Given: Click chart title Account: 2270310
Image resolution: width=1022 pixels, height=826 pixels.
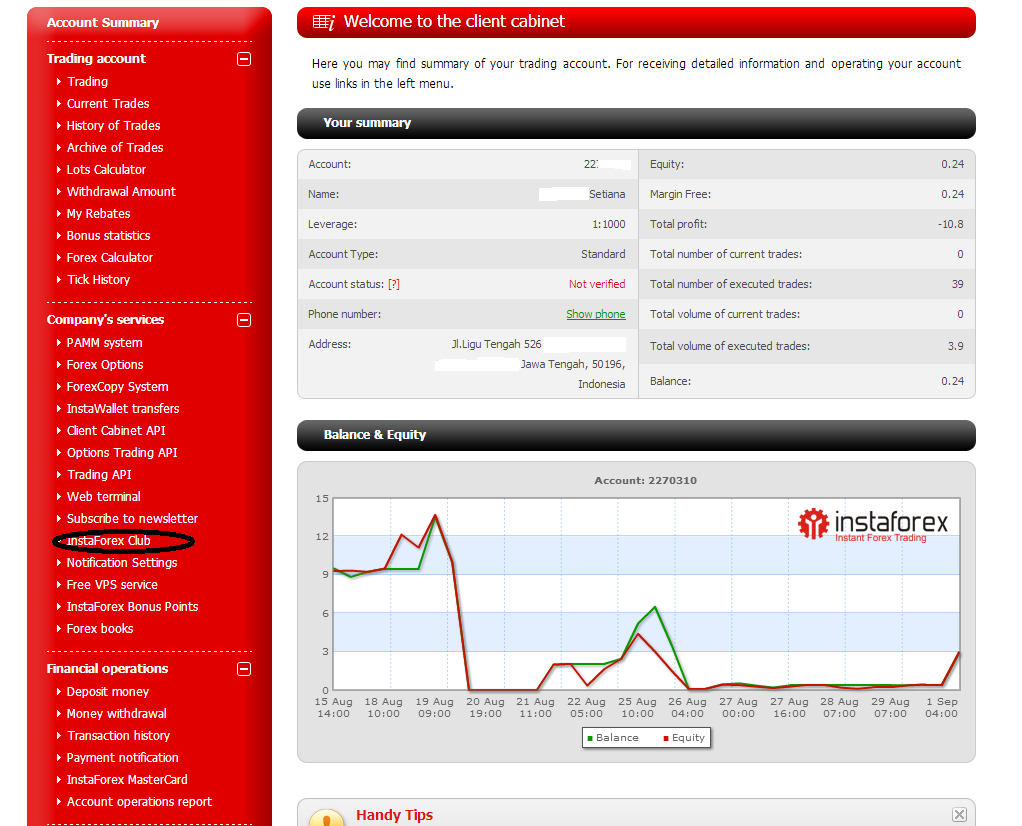Looking at the screenshot, I should coord(645,480).
